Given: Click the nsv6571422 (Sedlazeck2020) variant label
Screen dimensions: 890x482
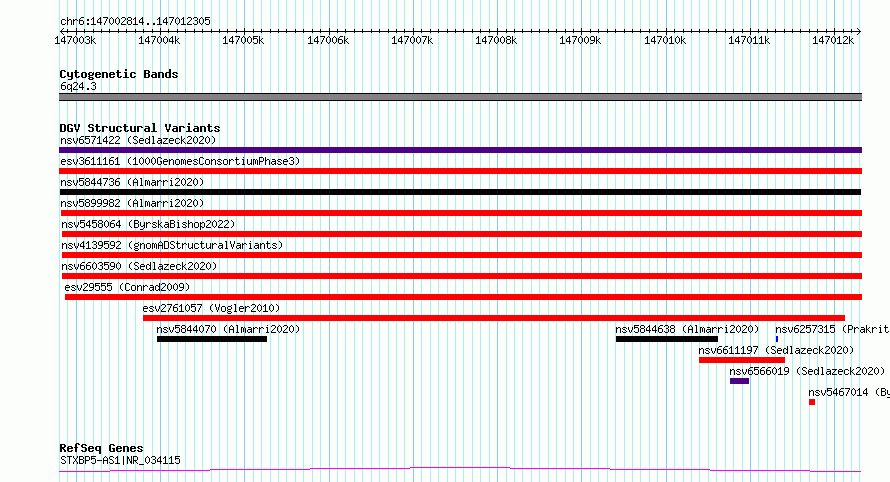Looking at the screenshot, I should [x=138, y=140].
